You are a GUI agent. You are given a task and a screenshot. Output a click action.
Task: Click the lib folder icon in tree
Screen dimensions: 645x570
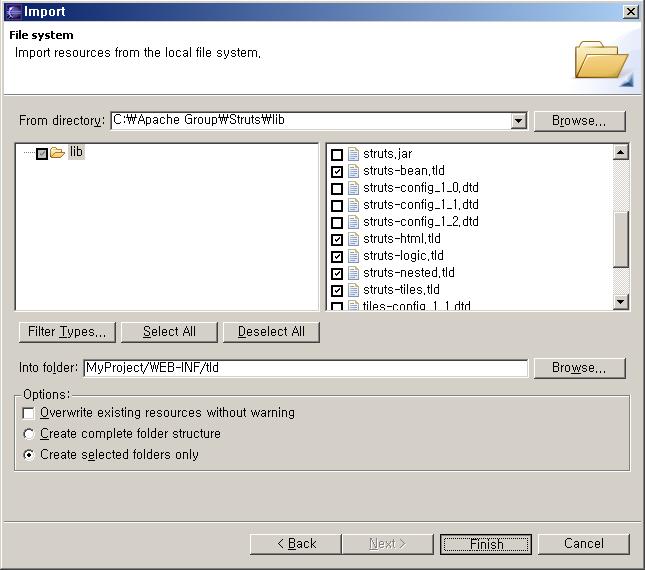pyautogui.click(x=57, y=153)
